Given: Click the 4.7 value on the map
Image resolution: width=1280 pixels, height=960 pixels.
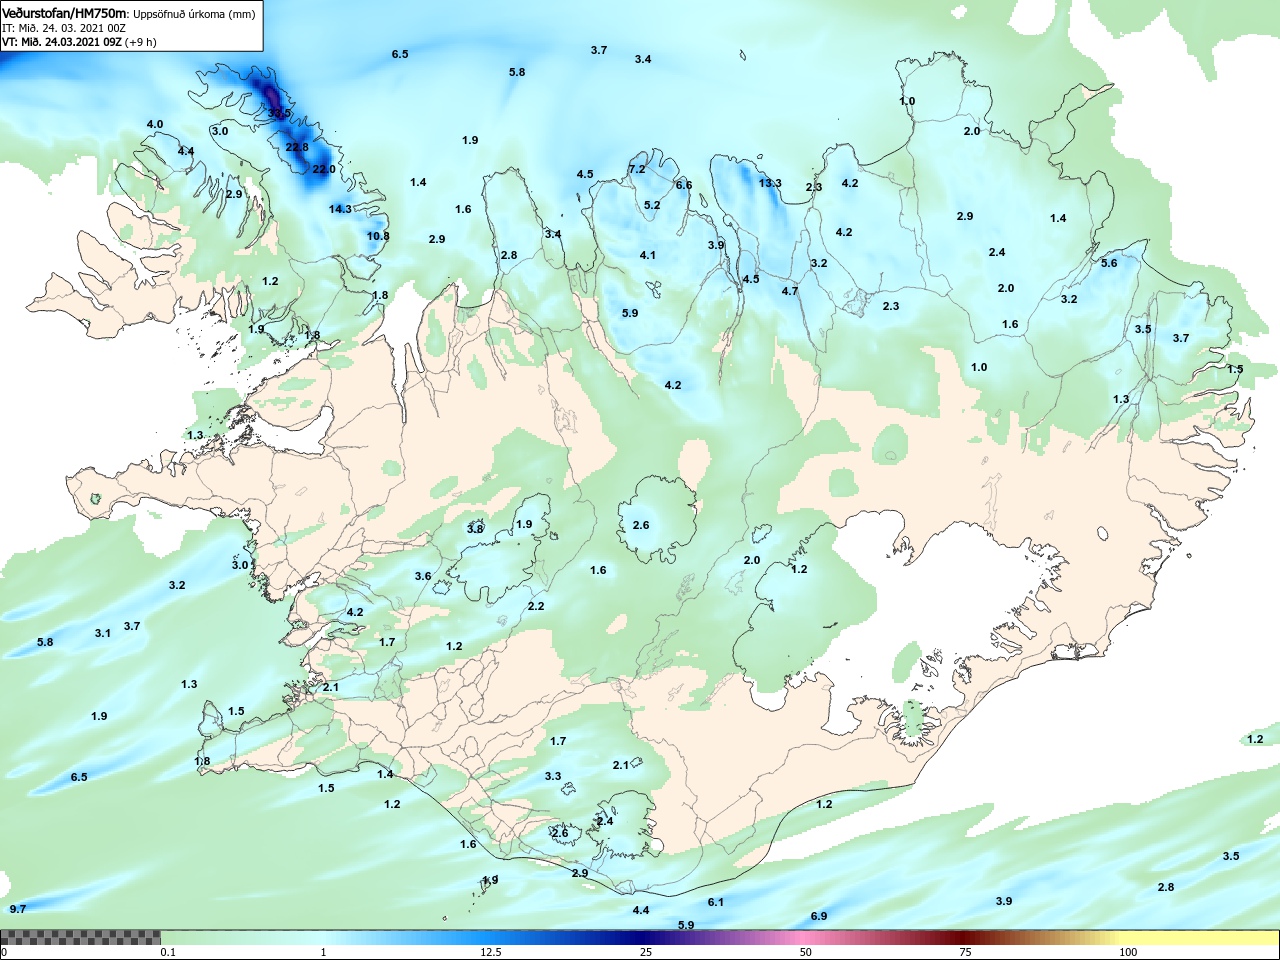Looking at the screenshot, I should click(790, 291).
